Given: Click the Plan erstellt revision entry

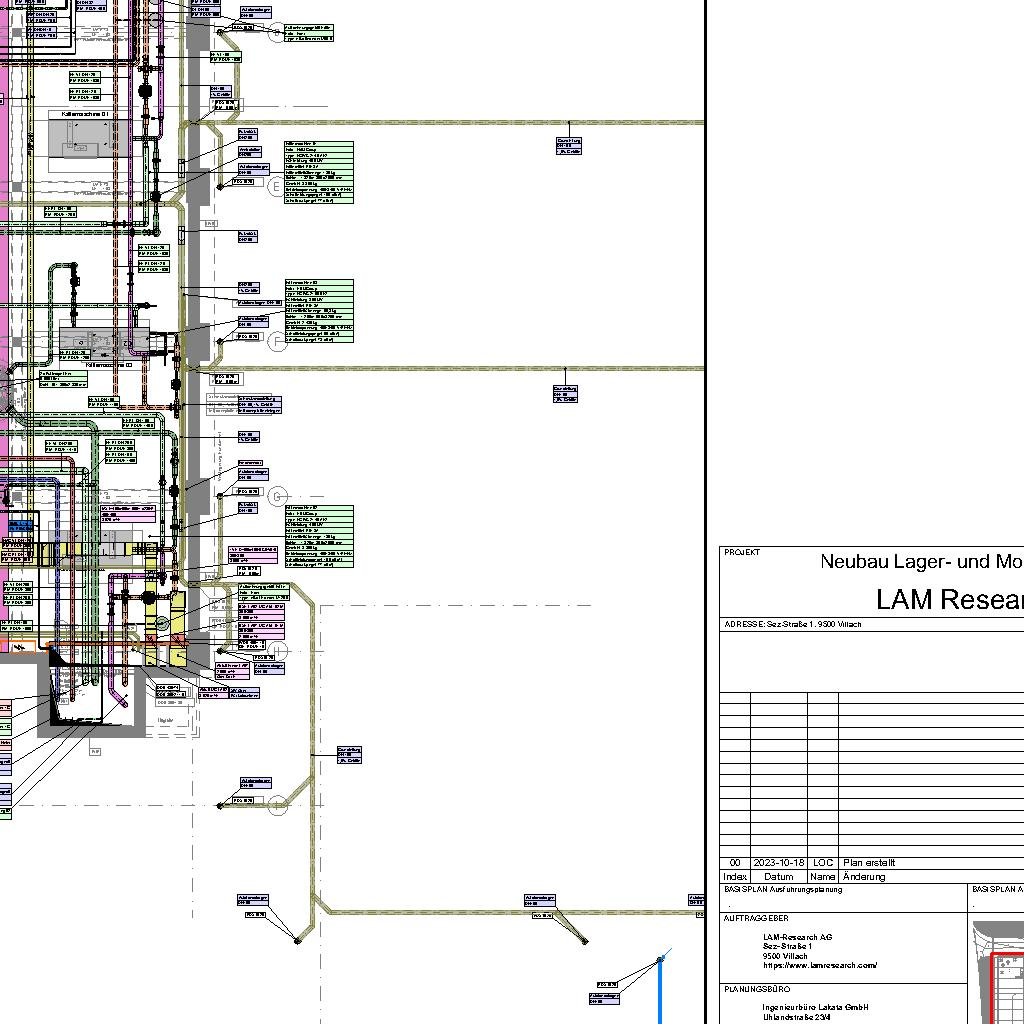Looking at the screenshot, I should tap(869, 863).
